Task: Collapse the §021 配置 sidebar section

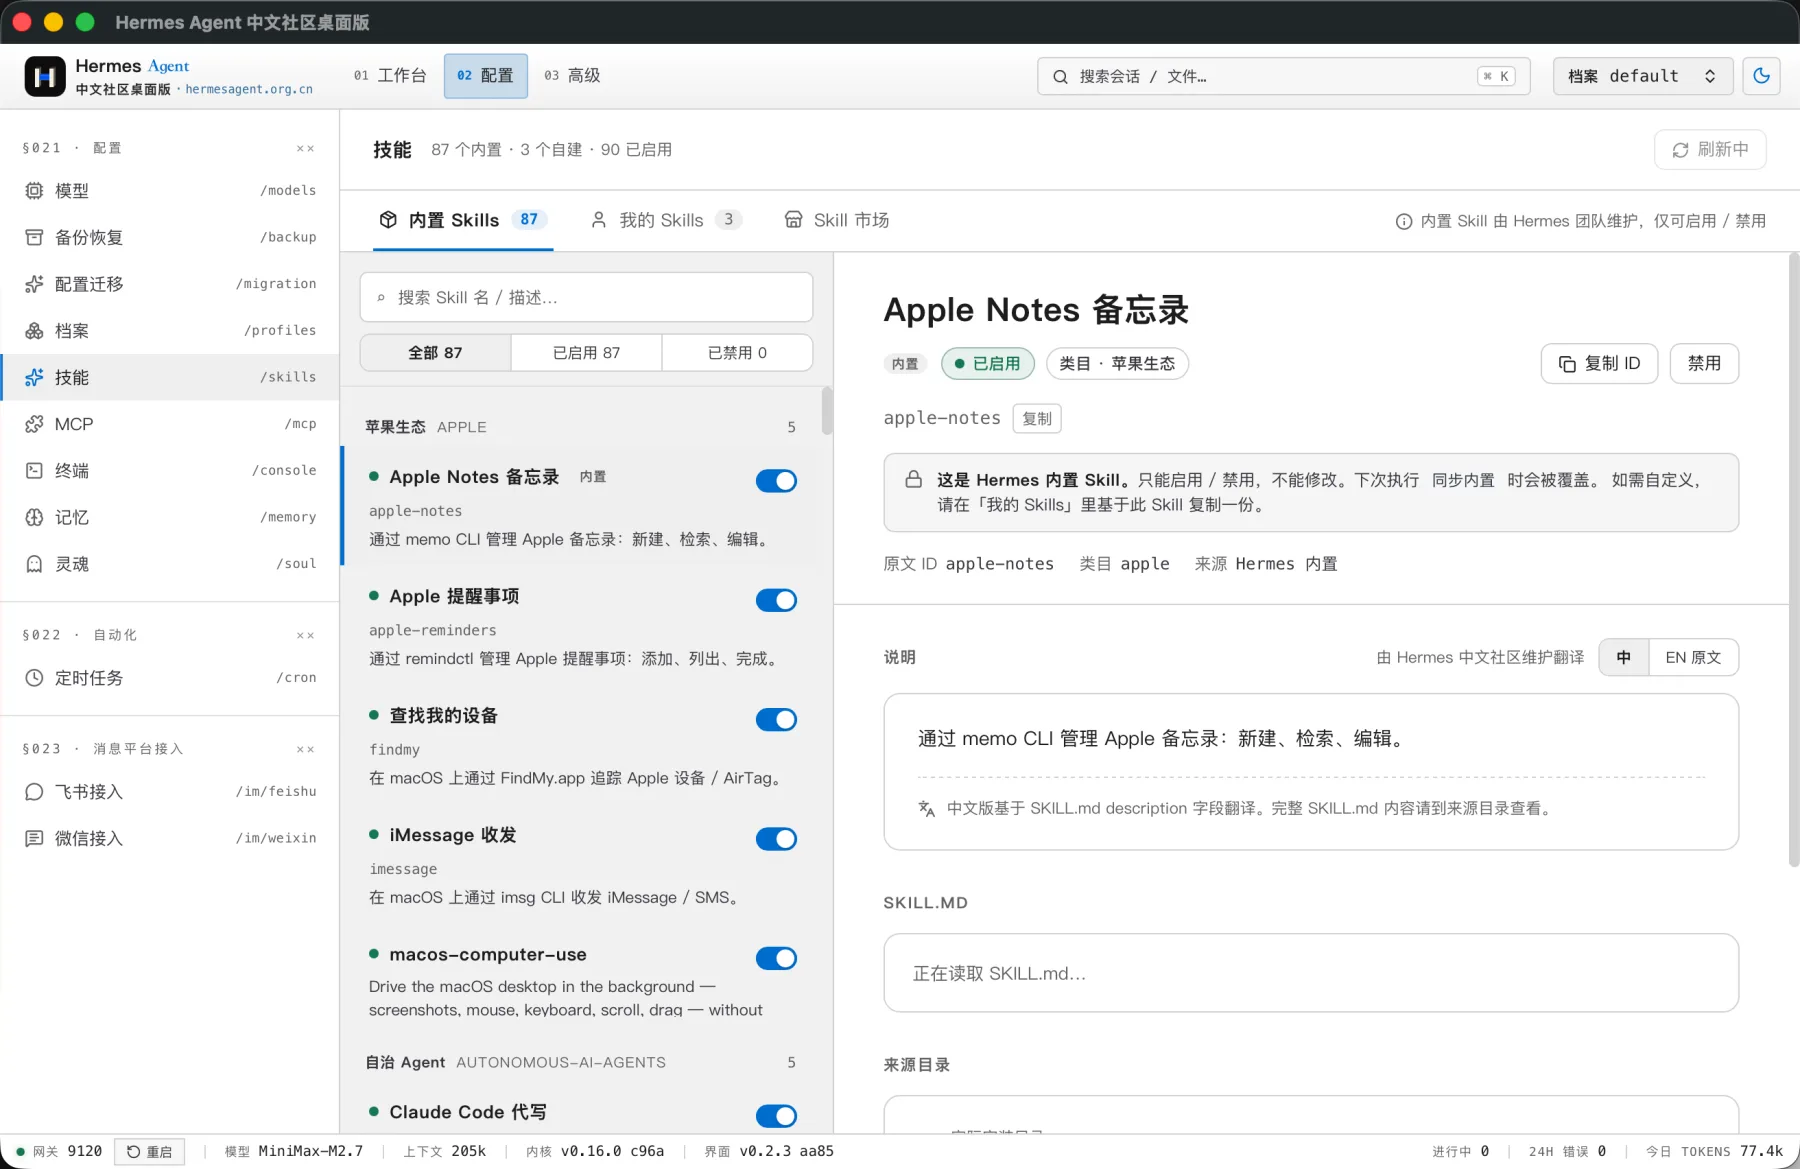Action: tap(305, 148)
